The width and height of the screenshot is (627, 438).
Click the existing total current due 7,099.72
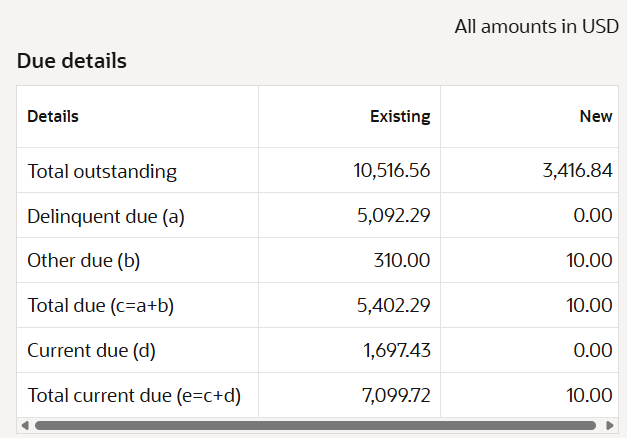(x=396, y=395)
